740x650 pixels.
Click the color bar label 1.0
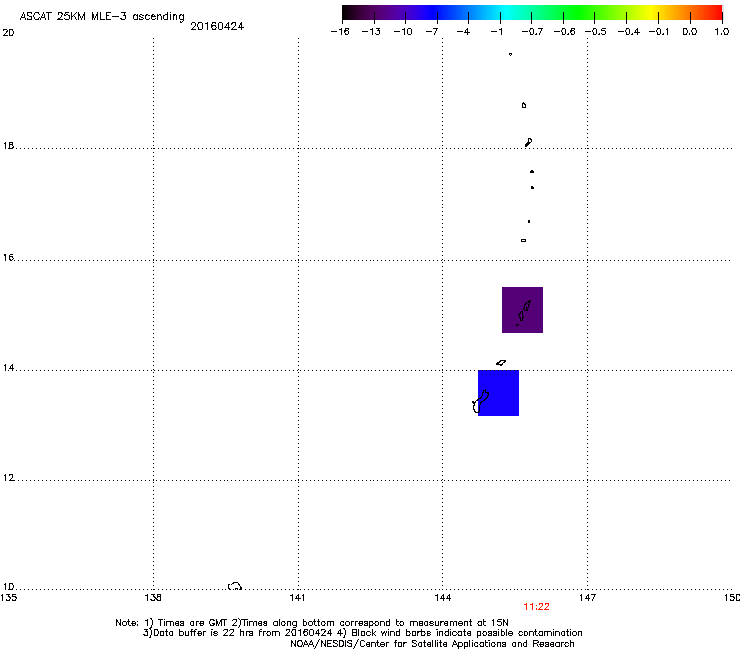click(722, 32)
